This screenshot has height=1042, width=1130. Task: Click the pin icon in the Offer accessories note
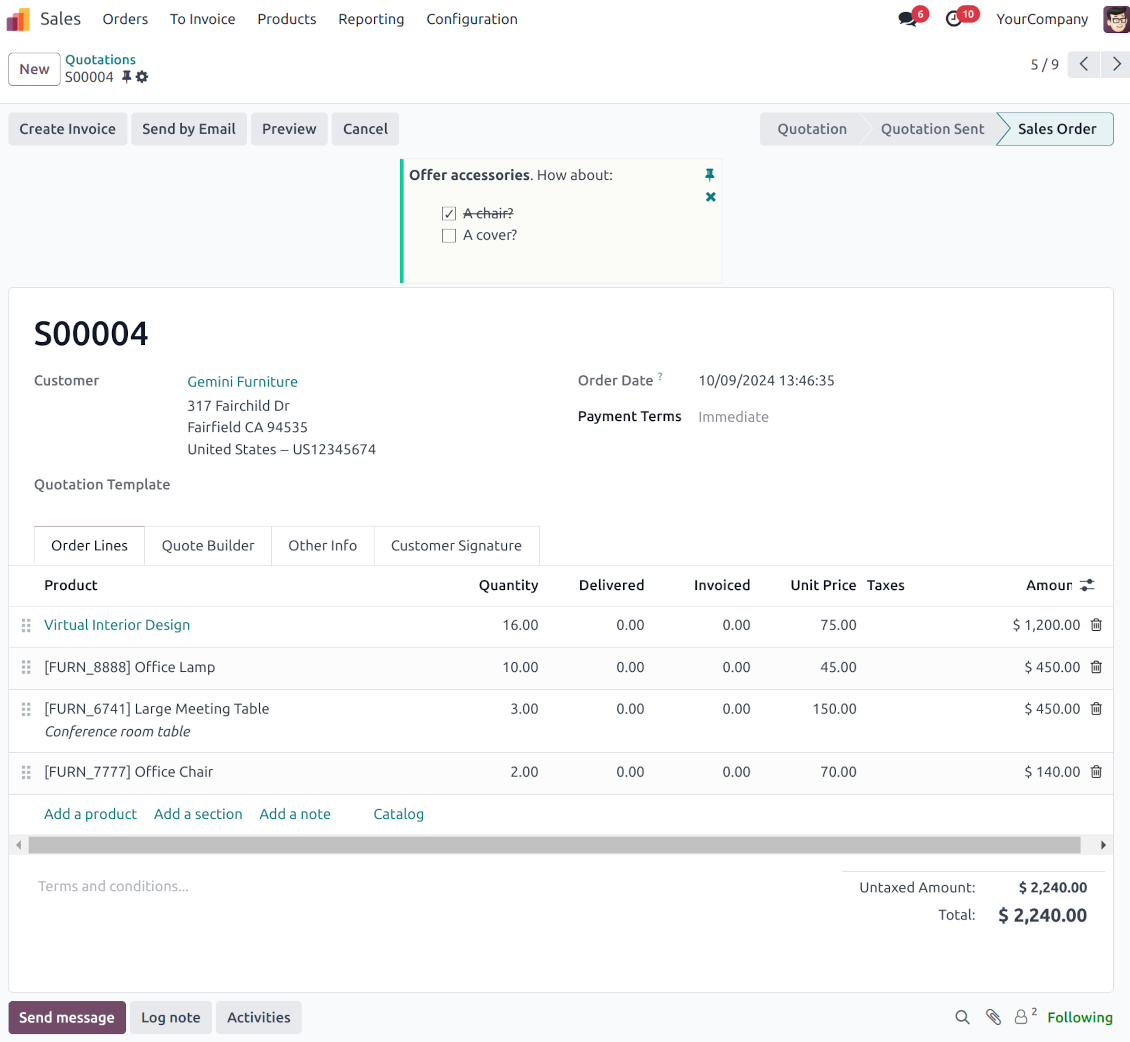pos(710,175)
